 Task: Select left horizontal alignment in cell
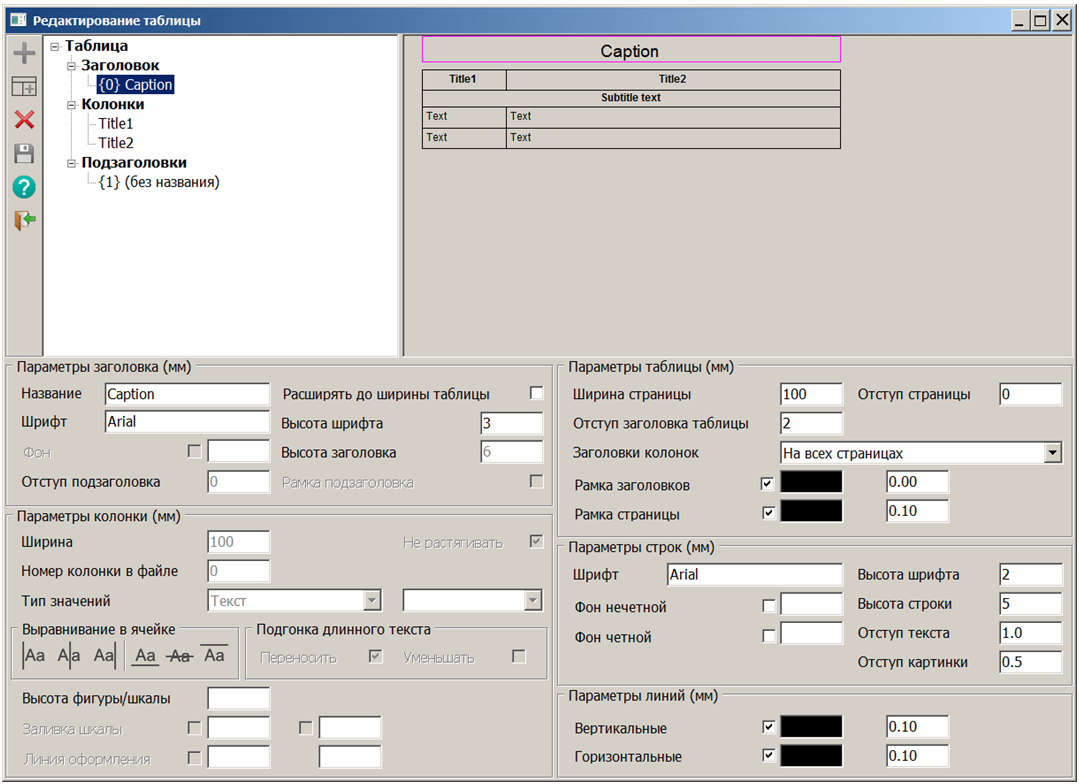(x=35, y=656)
